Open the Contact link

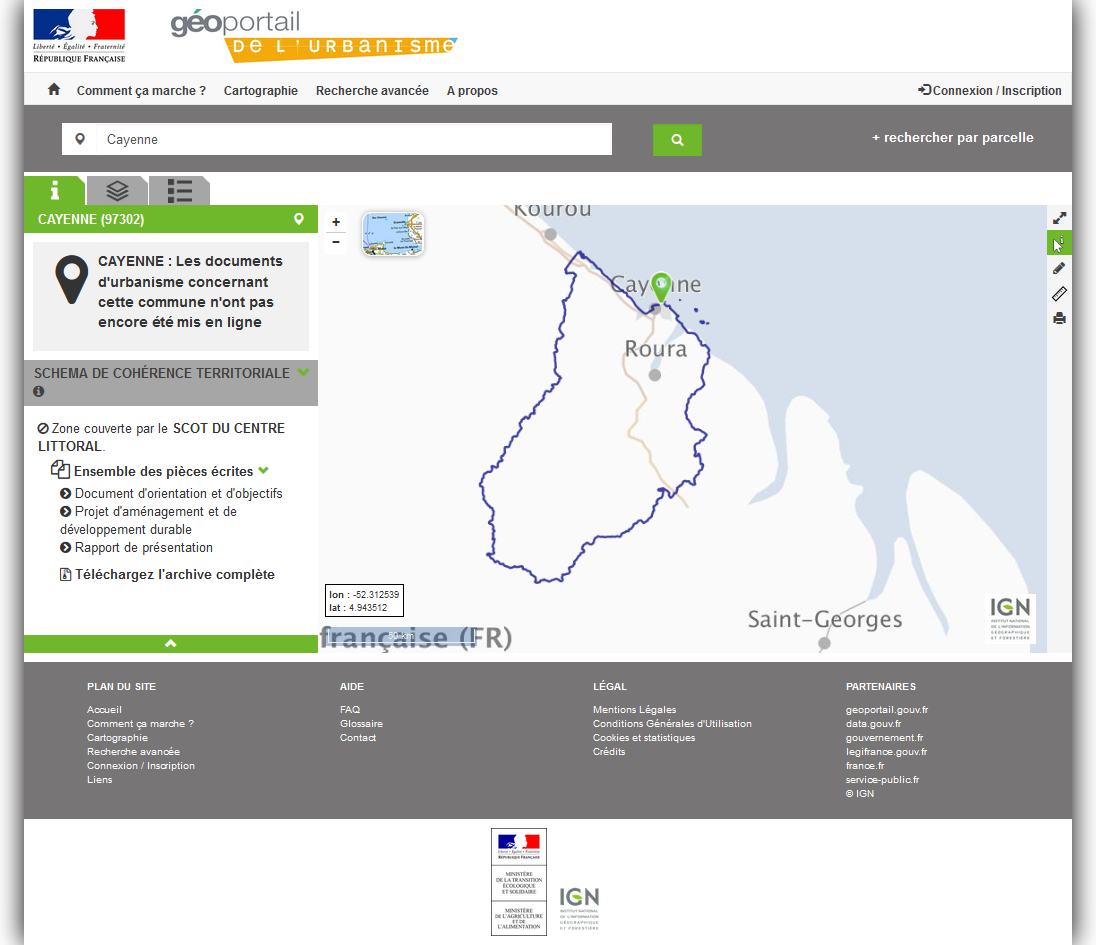click(358, 737)
